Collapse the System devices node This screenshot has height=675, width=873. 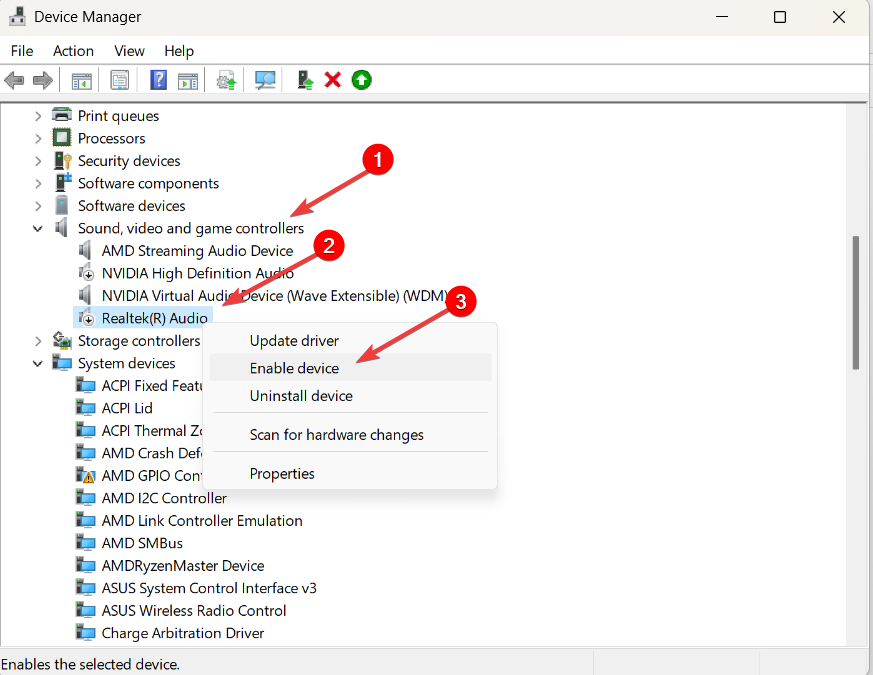click(38, 363)
